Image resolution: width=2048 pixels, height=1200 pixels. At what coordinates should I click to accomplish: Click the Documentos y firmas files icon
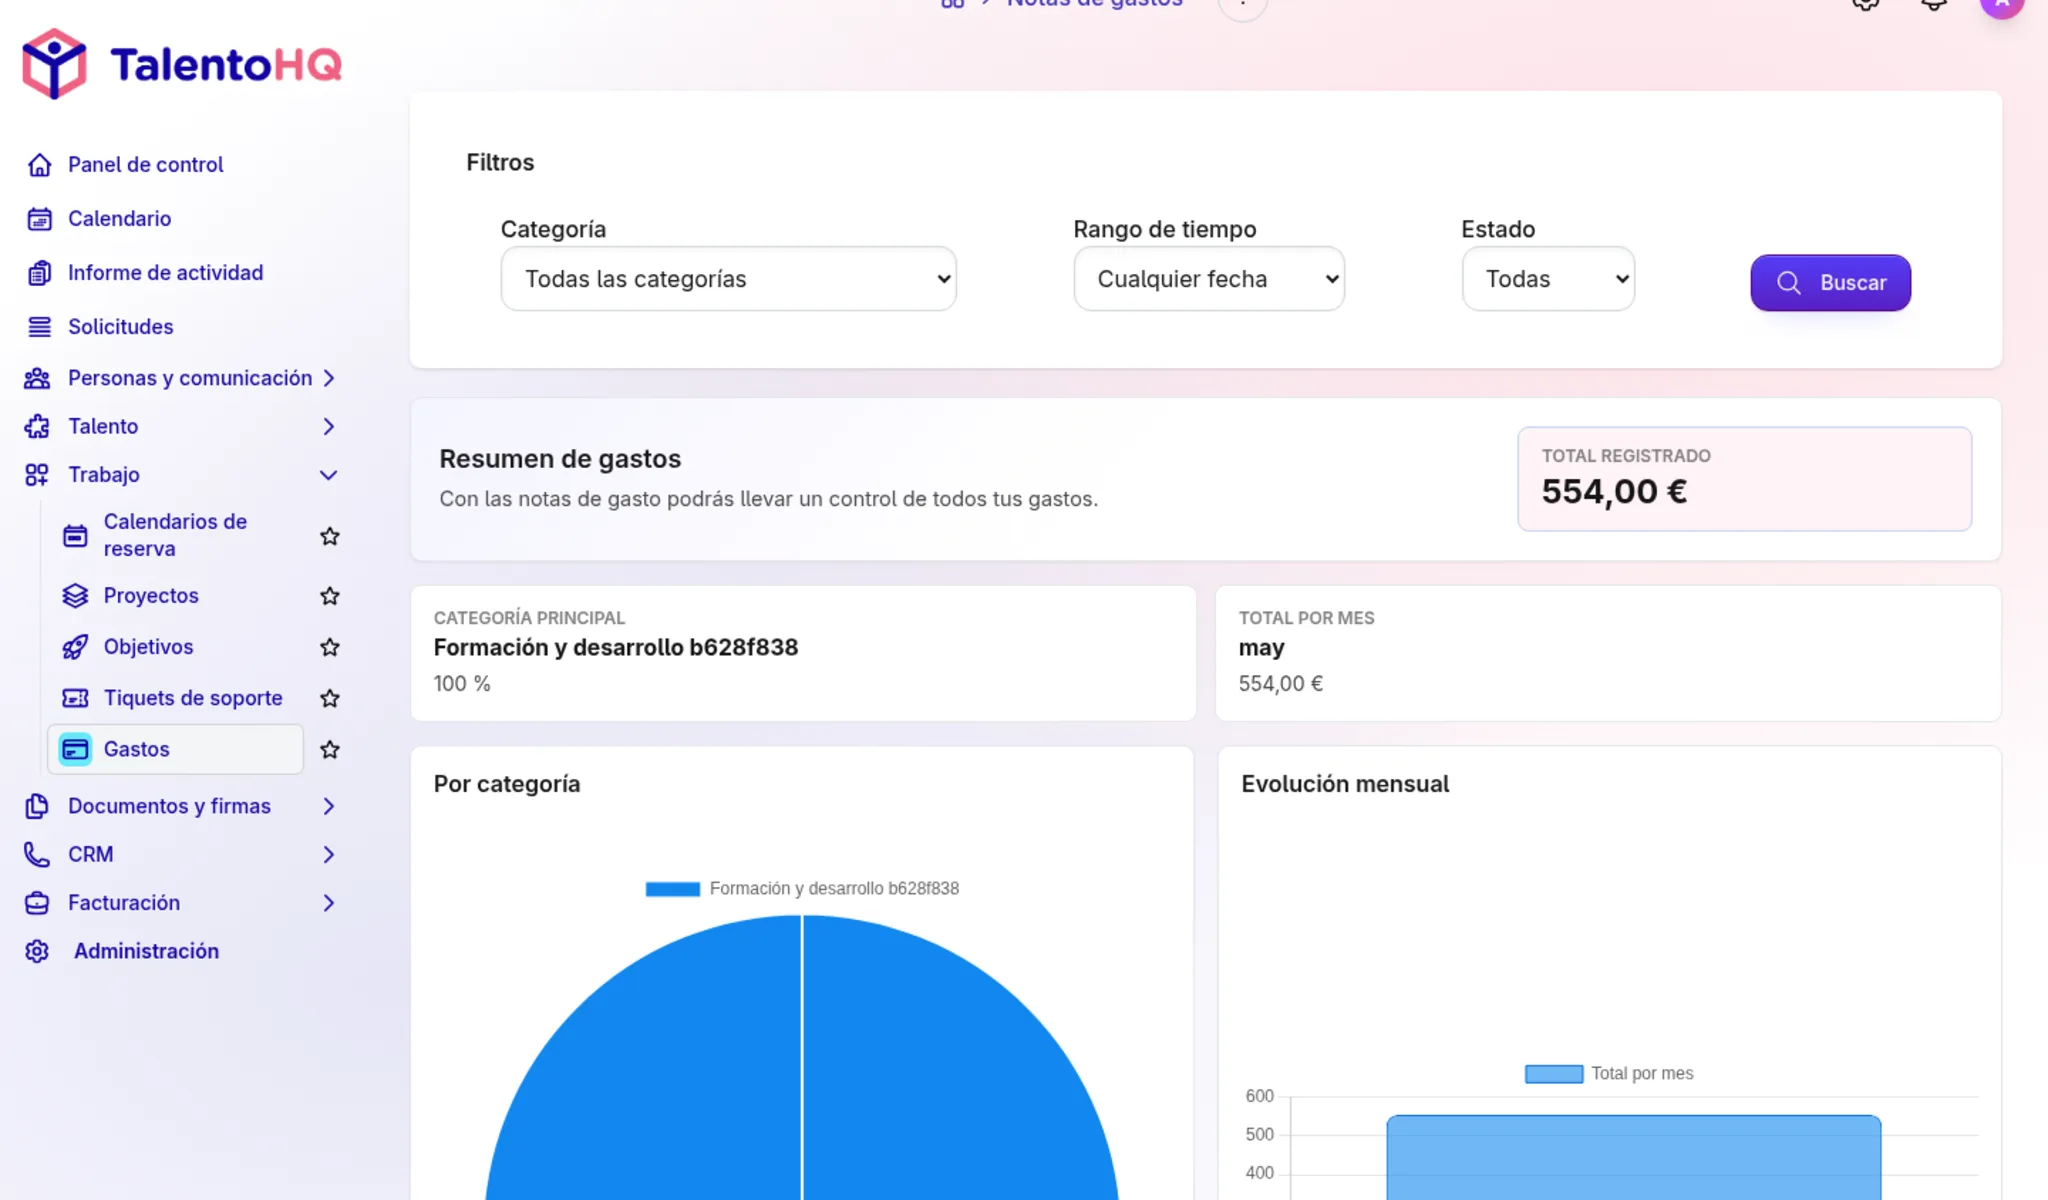pos(37,806)
